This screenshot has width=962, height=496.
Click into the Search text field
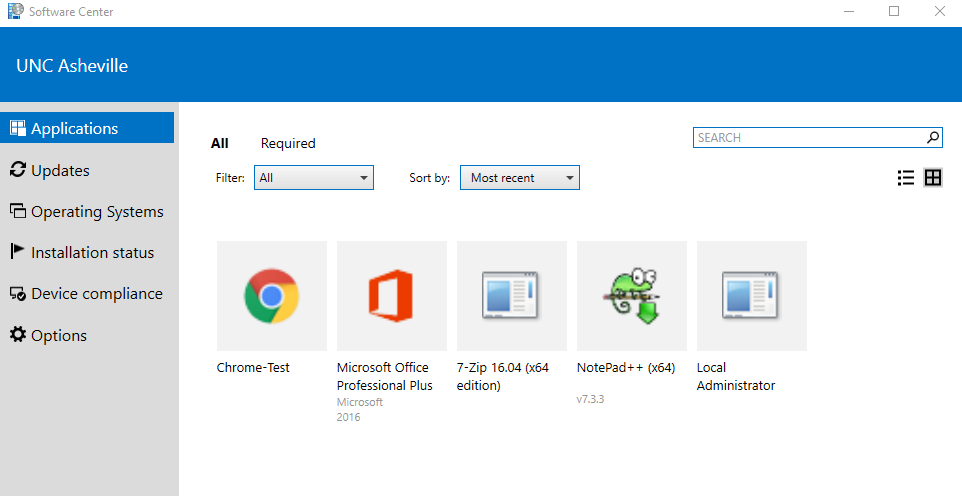pos(806,138)
